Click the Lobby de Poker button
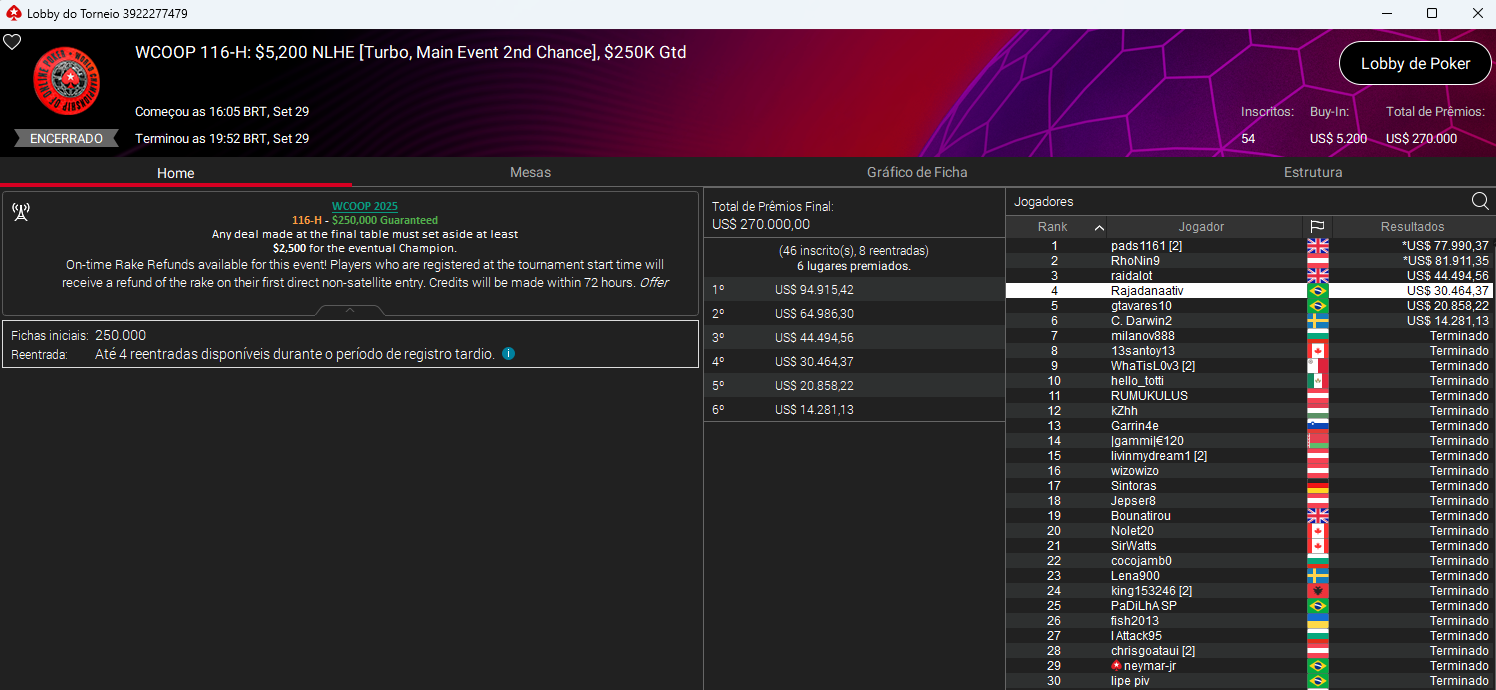This screenshot has width=1496, height=690. pos(1414,63)
